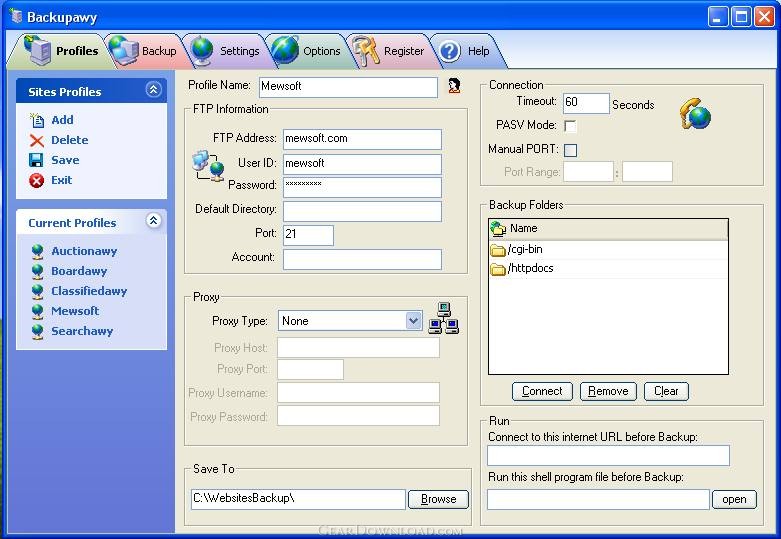This screenshot has width=781, height=539.
Task: Click the Timeout seconds field
Action: [x=586, y=103]
